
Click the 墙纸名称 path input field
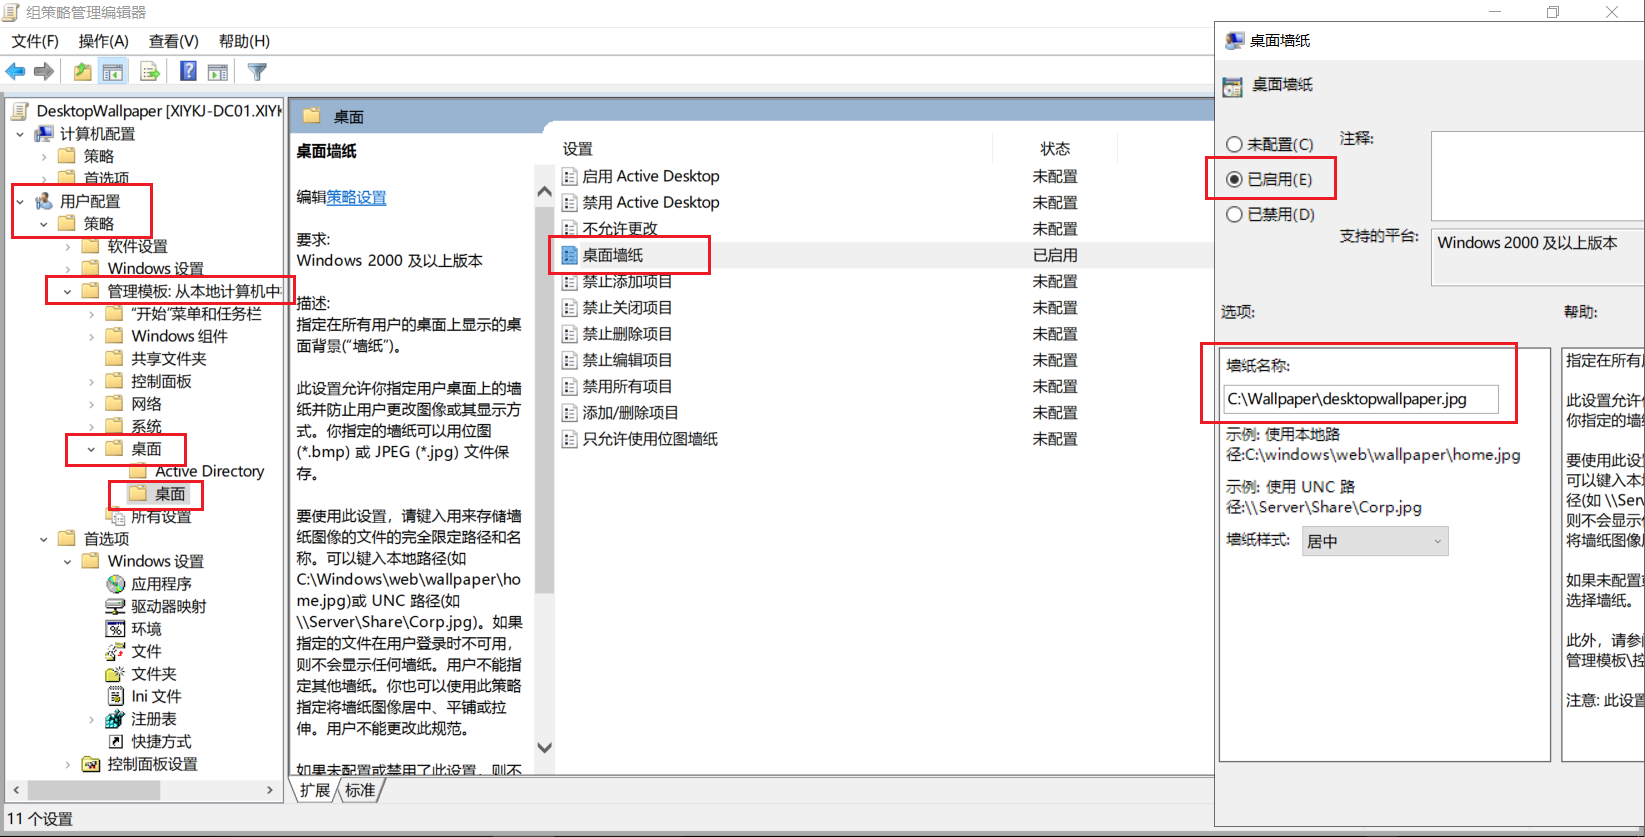tap(1361, 399)
